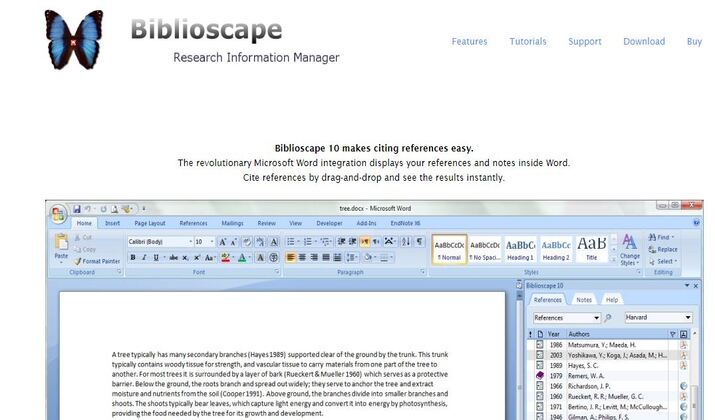The image size is (715, 420).
Task: Click the Find button
Action: pos(661,237)
